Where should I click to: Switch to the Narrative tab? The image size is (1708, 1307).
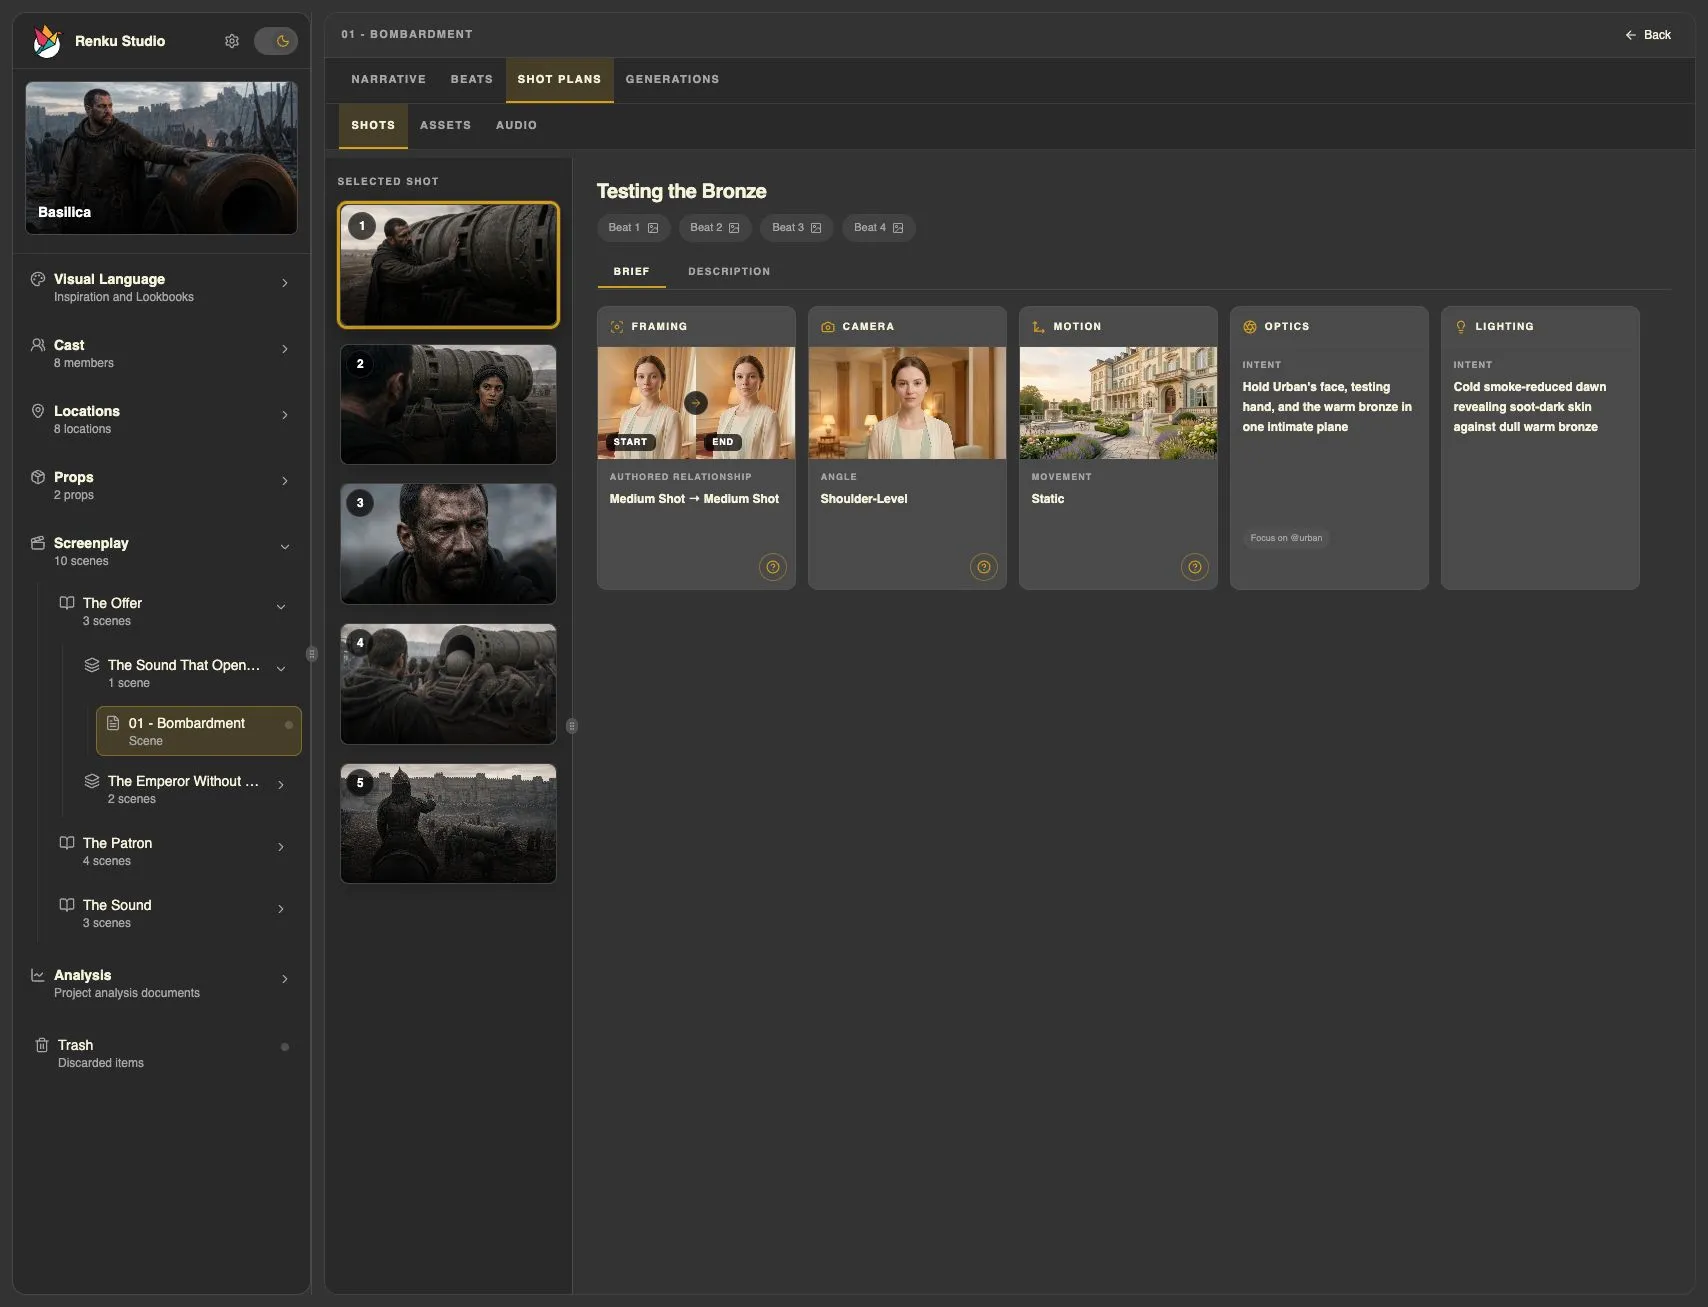(x=388, y=79)
